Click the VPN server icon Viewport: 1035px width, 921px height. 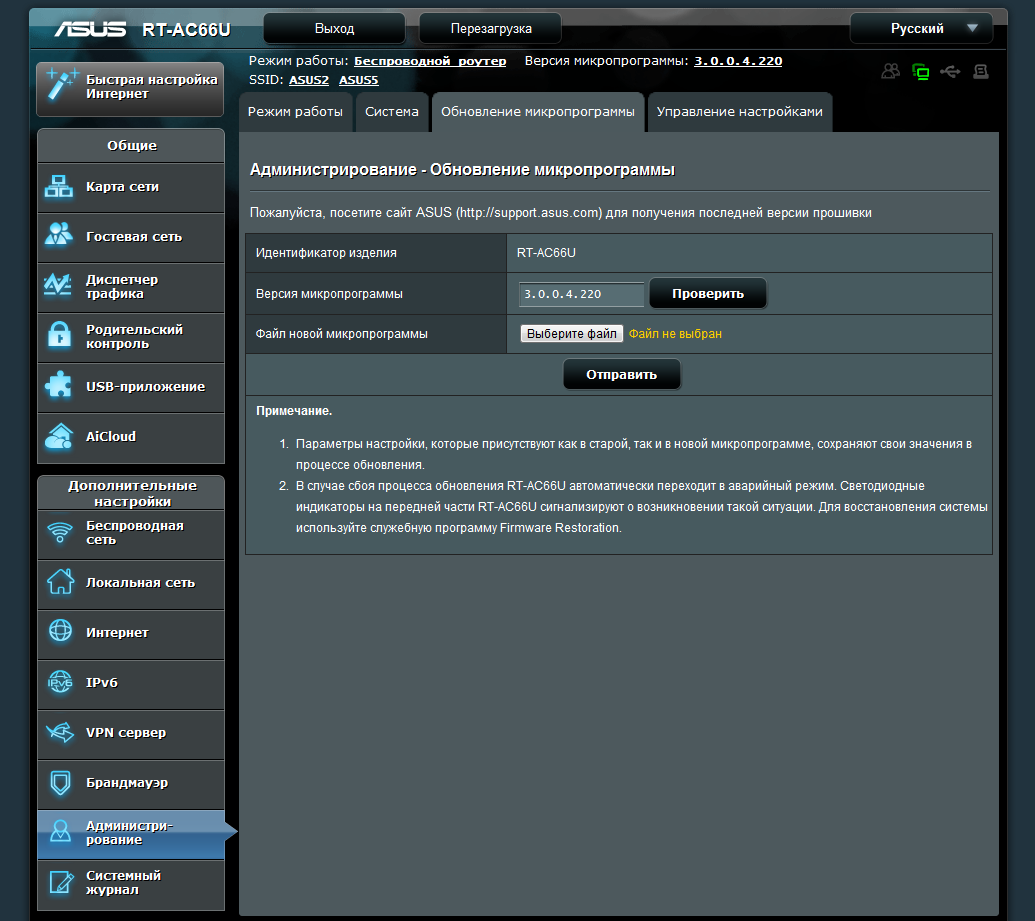[x=60, y=732]
